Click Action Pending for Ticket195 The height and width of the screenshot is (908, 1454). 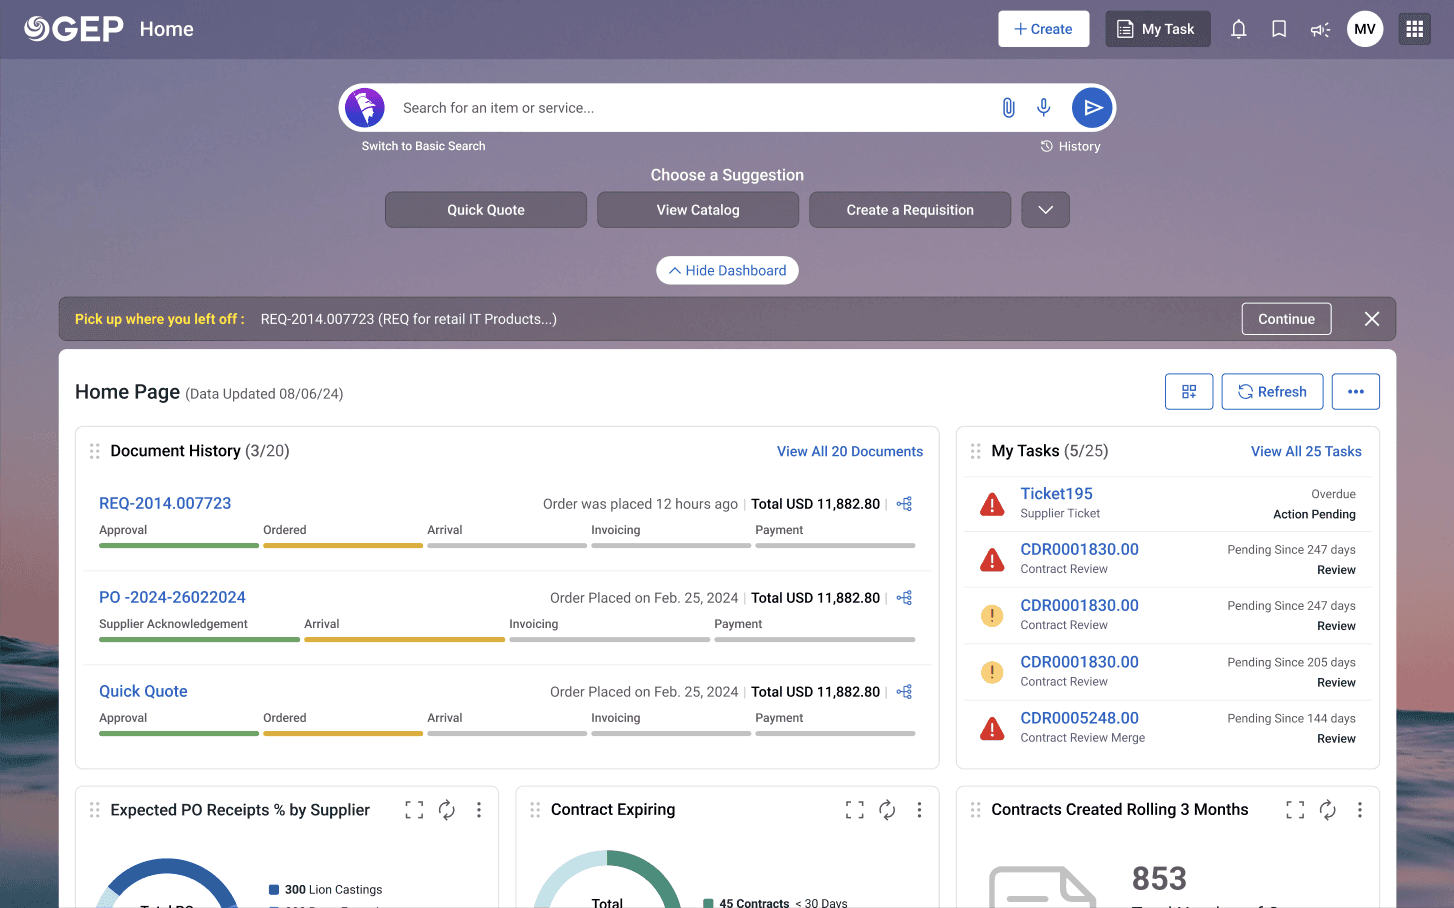tap(1314, 514)
